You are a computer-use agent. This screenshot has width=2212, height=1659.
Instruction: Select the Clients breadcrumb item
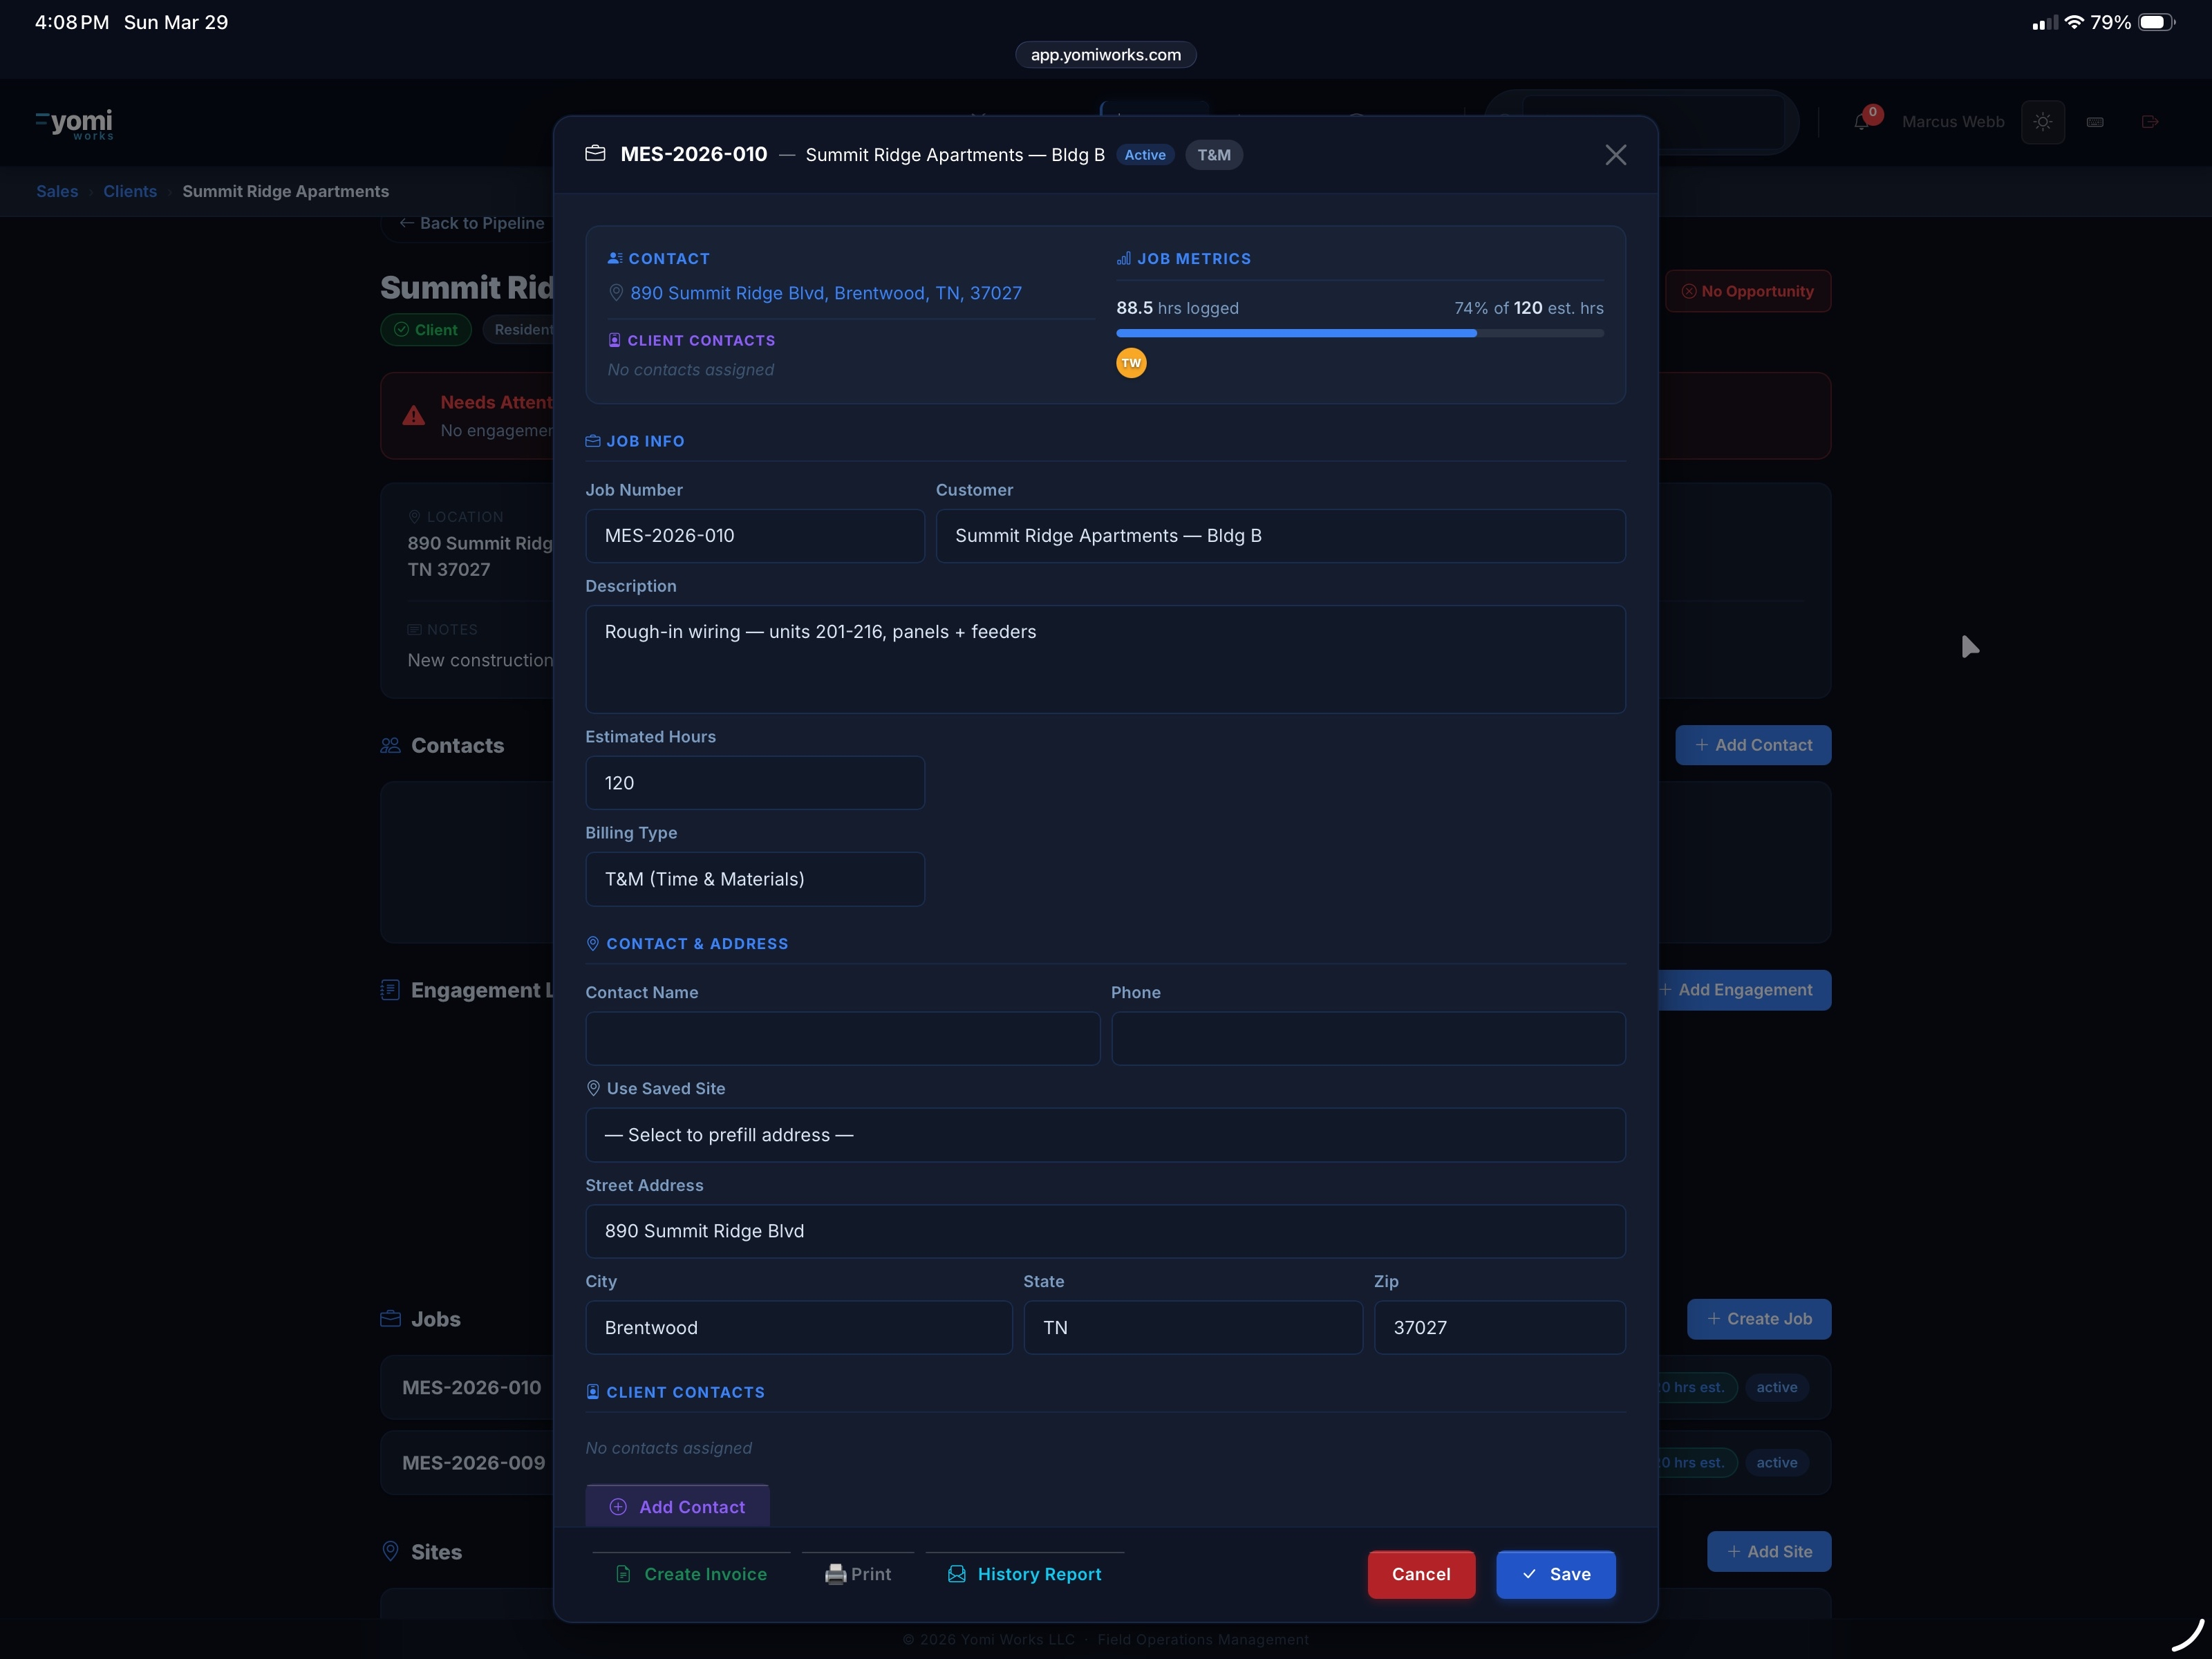coord(130,191)
